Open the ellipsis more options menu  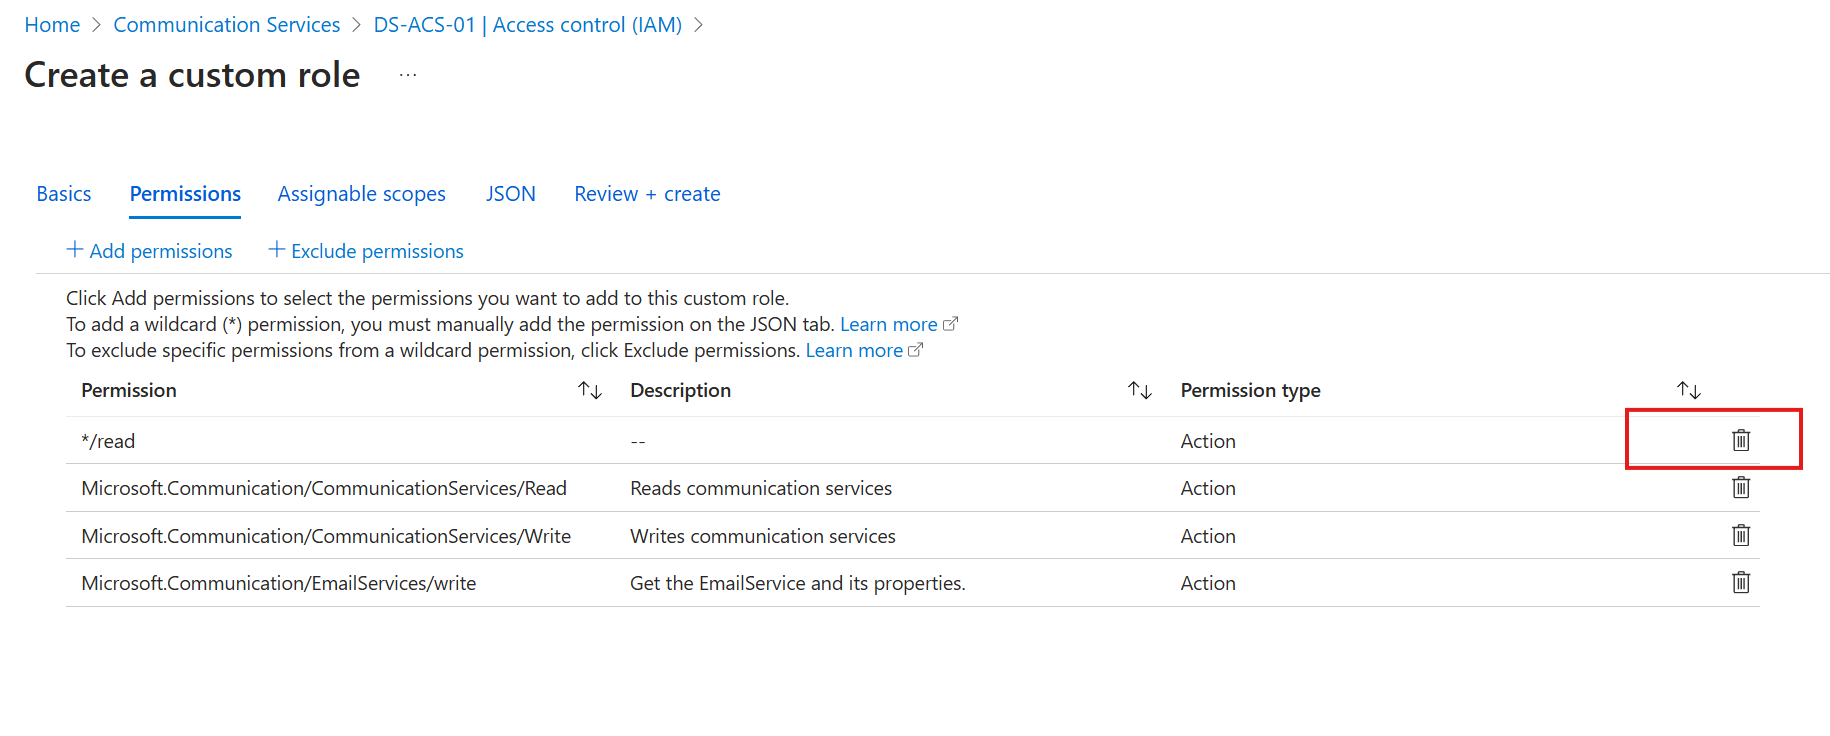tap(408, 76)
